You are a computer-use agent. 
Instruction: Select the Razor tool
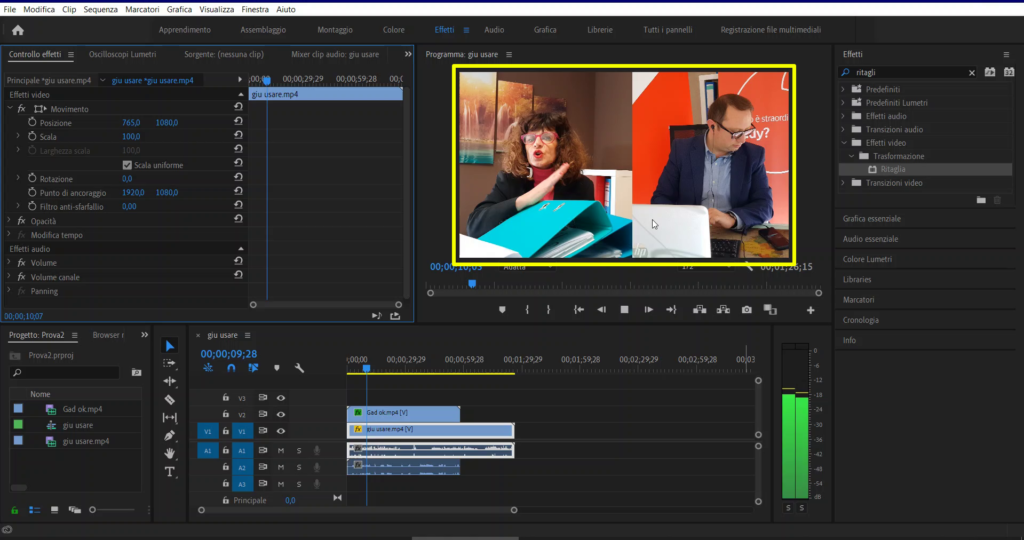(170, 400)
